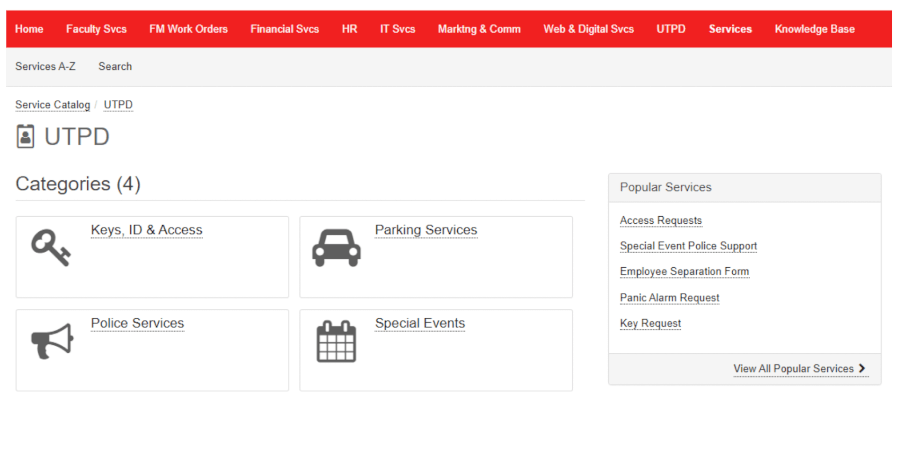The image size is (900, 461).
Task: Open the Search tab in the sub-navigation
Action: point(115,66)
